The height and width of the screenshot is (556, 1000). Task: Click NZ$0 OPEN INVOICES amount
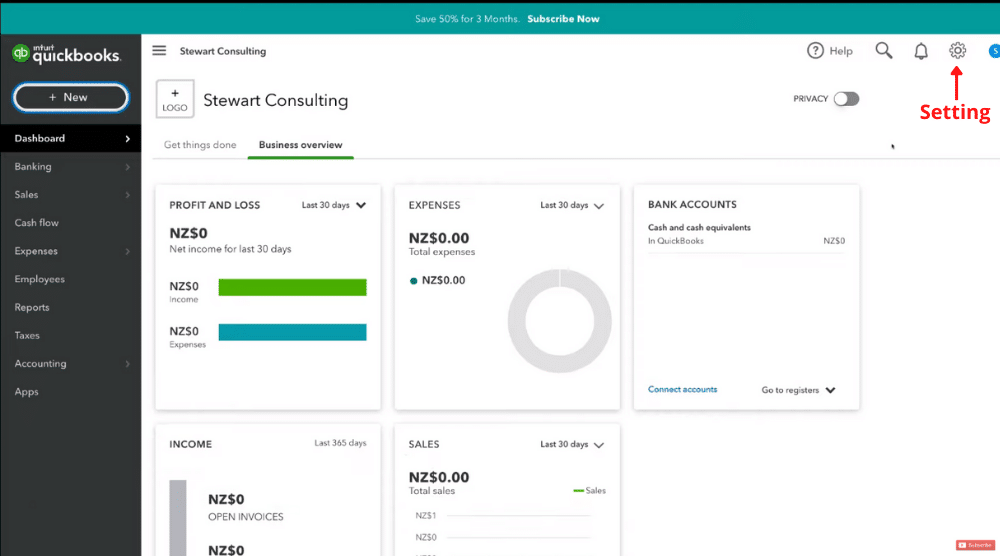click(226, 499)
